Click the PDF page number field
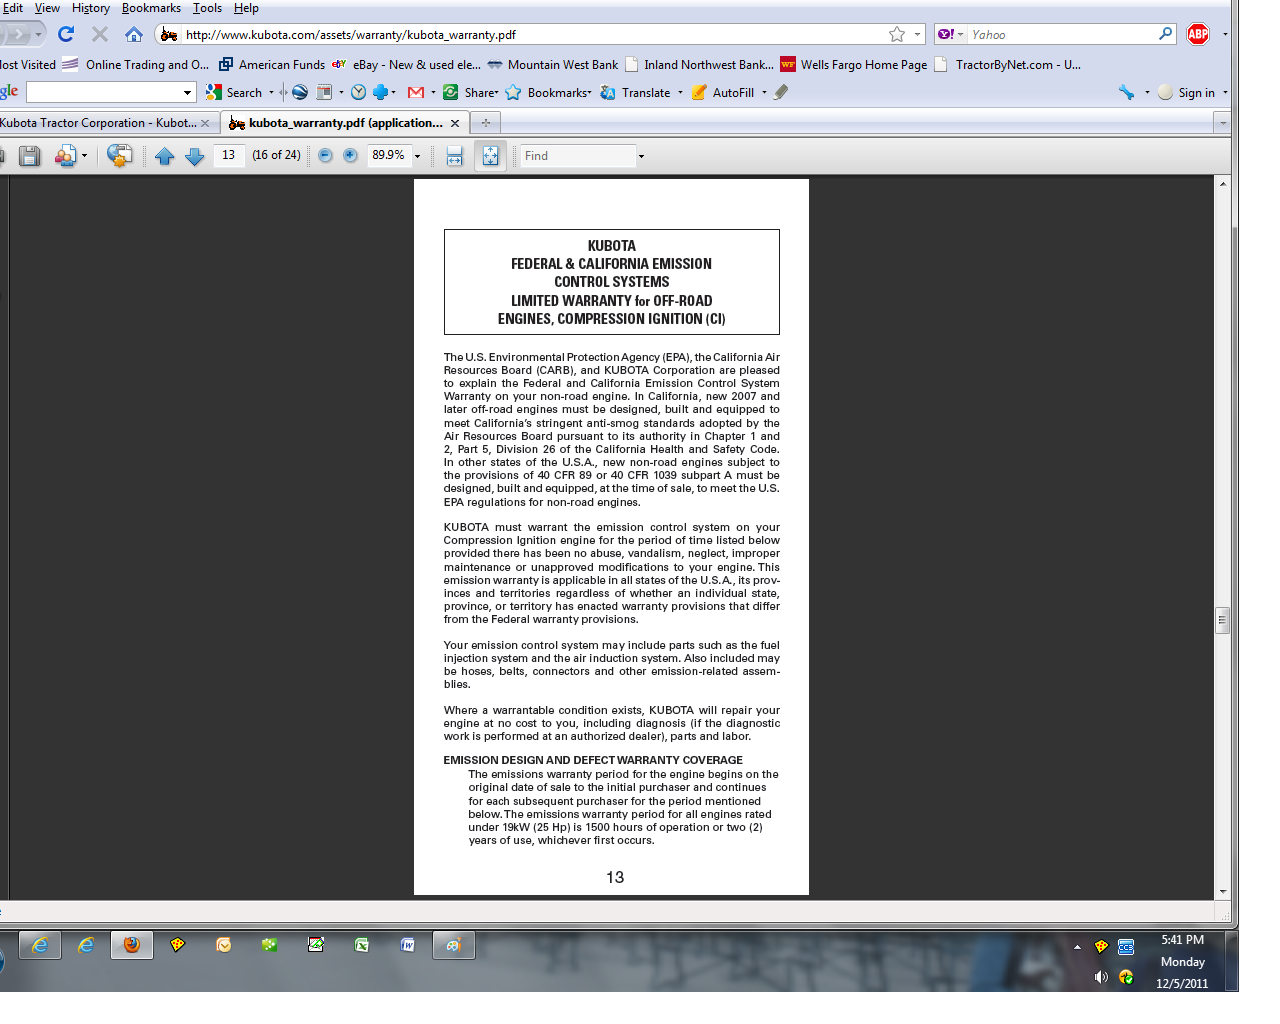The width and height of the screenshot is (1280, 1024). pyautogui.click(x=229, y=156)
